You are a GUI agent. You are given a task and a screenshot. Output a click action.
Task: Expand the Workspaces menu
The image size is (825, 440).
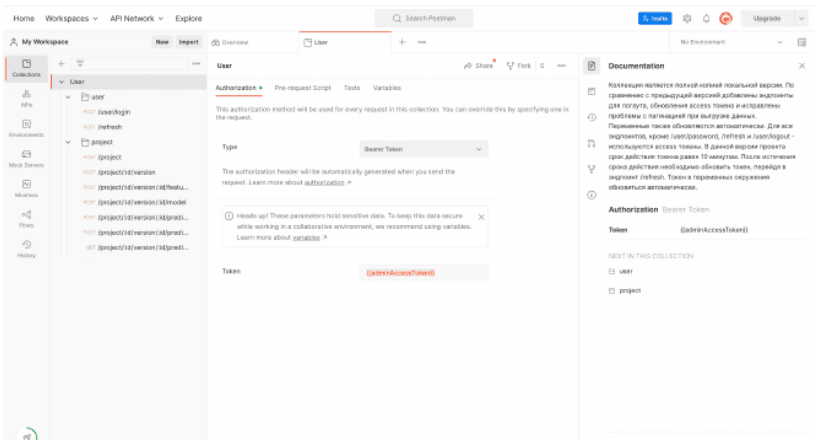72,18
